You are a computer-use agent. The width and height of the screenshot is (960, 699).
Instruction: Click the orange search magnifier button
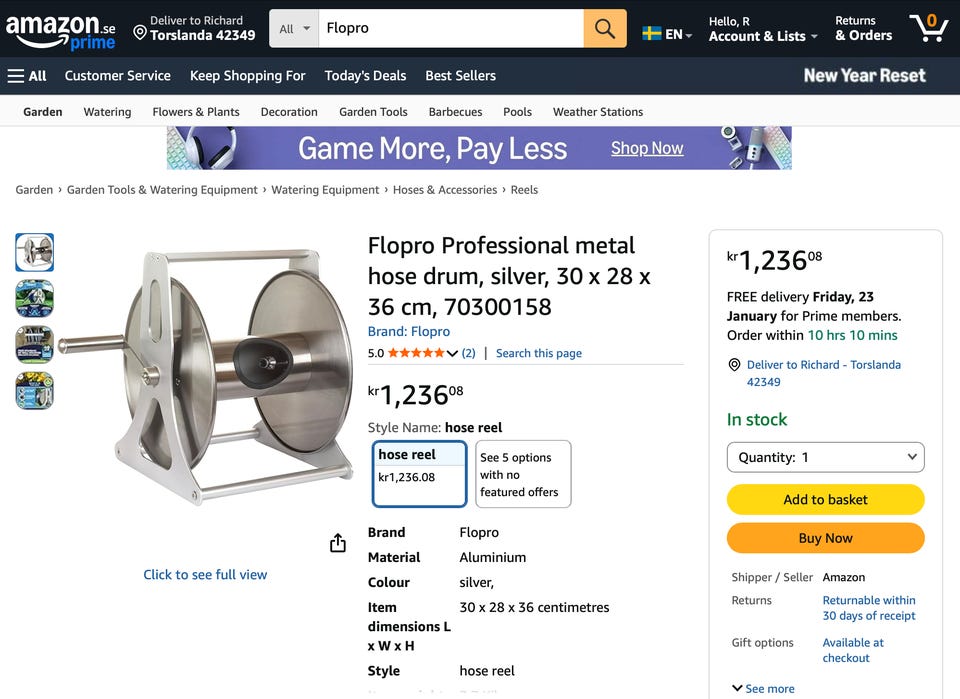[x=605, y=29]
